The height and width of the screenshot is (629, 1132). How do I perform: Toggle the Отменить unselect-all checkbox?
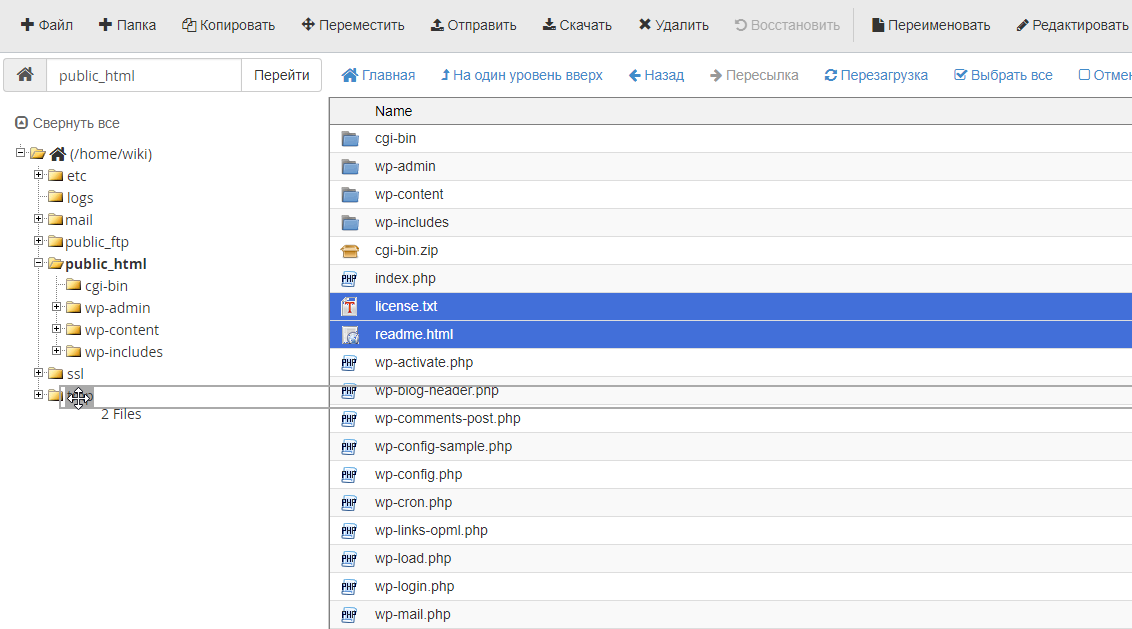1084,75
